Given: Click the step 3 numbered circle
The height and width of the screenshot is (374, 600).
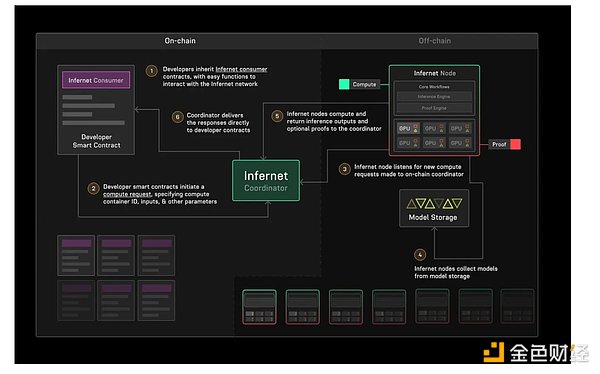Looking at the screenshot, I should coord(345,169).
